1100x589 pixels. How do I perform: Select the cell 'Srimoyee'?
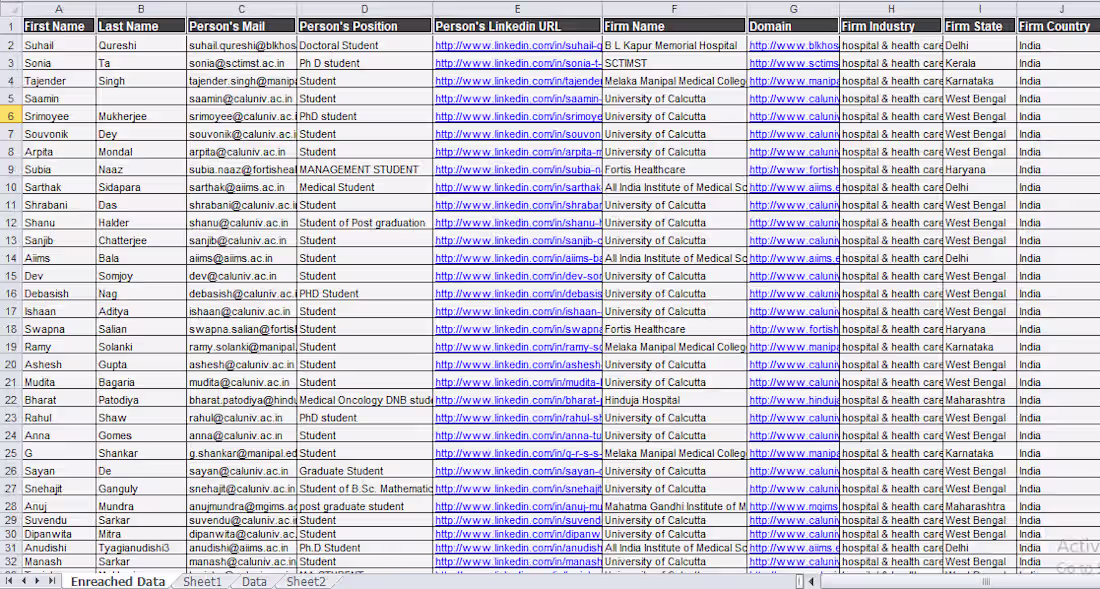59,116
